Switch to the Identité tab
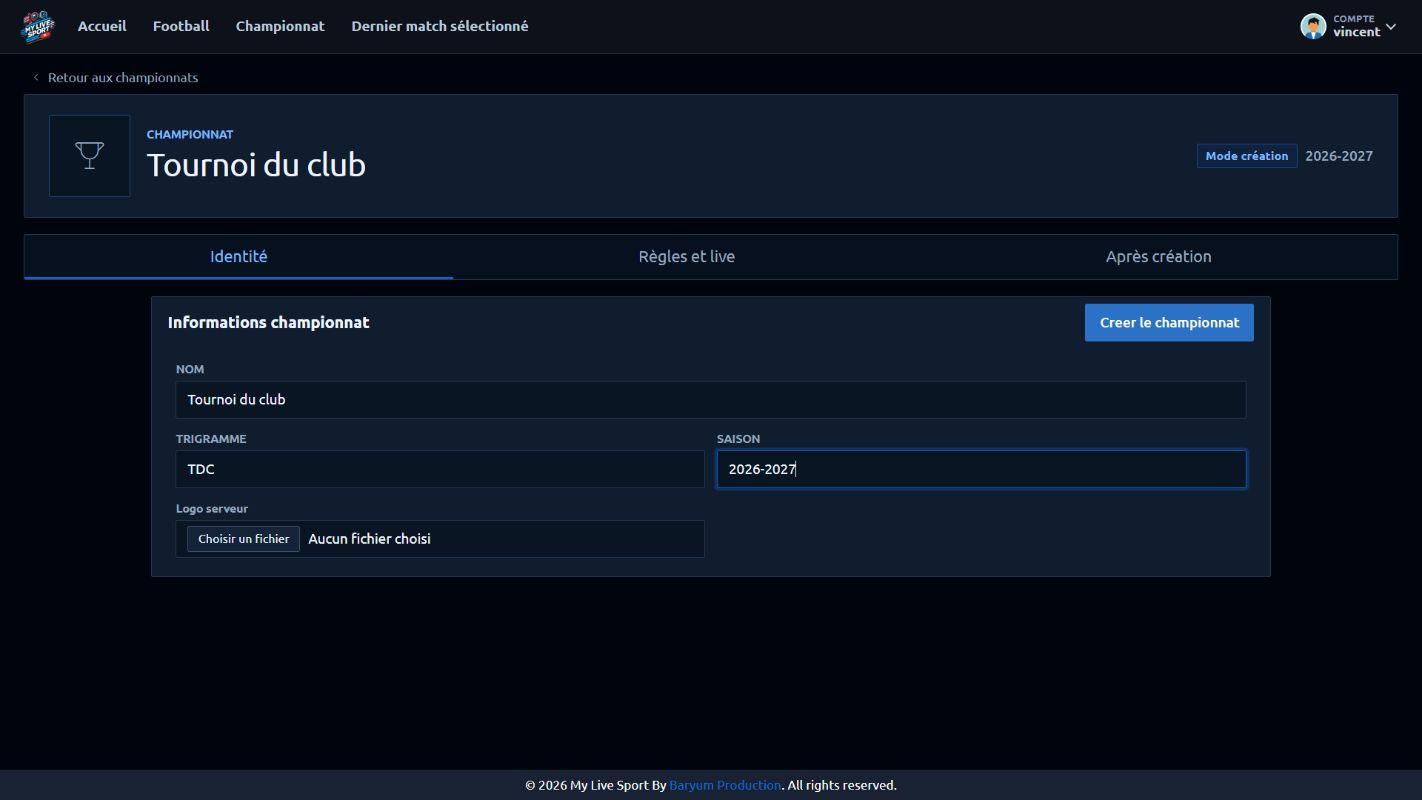The width and height of the screenshot is (1422, 800). tap(239, 257)
